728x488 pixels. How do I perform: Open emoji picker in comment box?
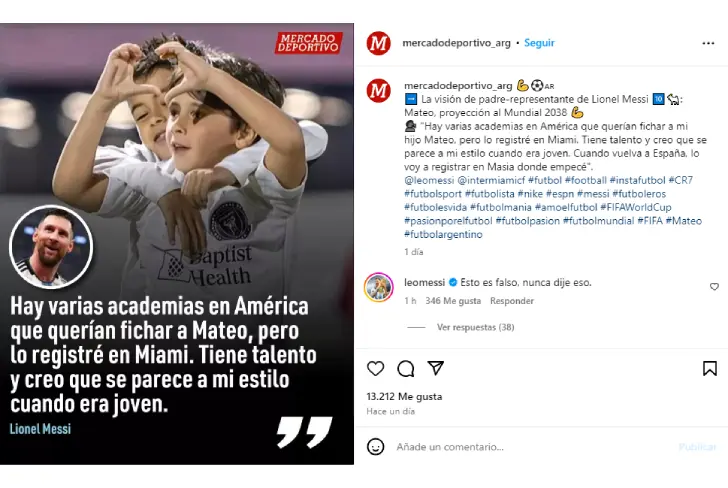375,447
